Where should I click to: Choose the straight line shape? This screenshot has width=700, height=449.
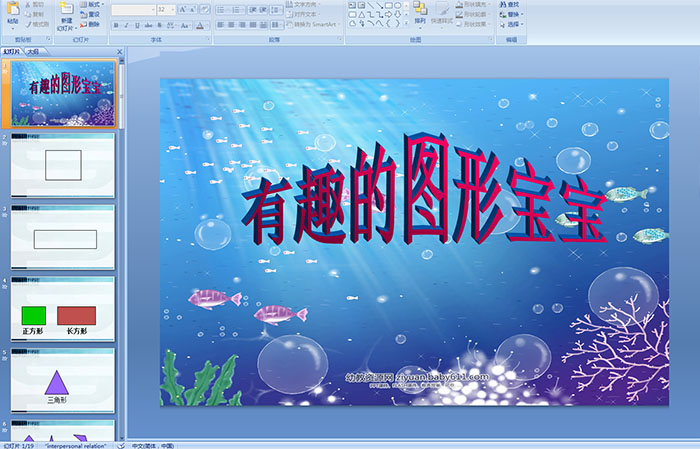(x=371, y=5)
